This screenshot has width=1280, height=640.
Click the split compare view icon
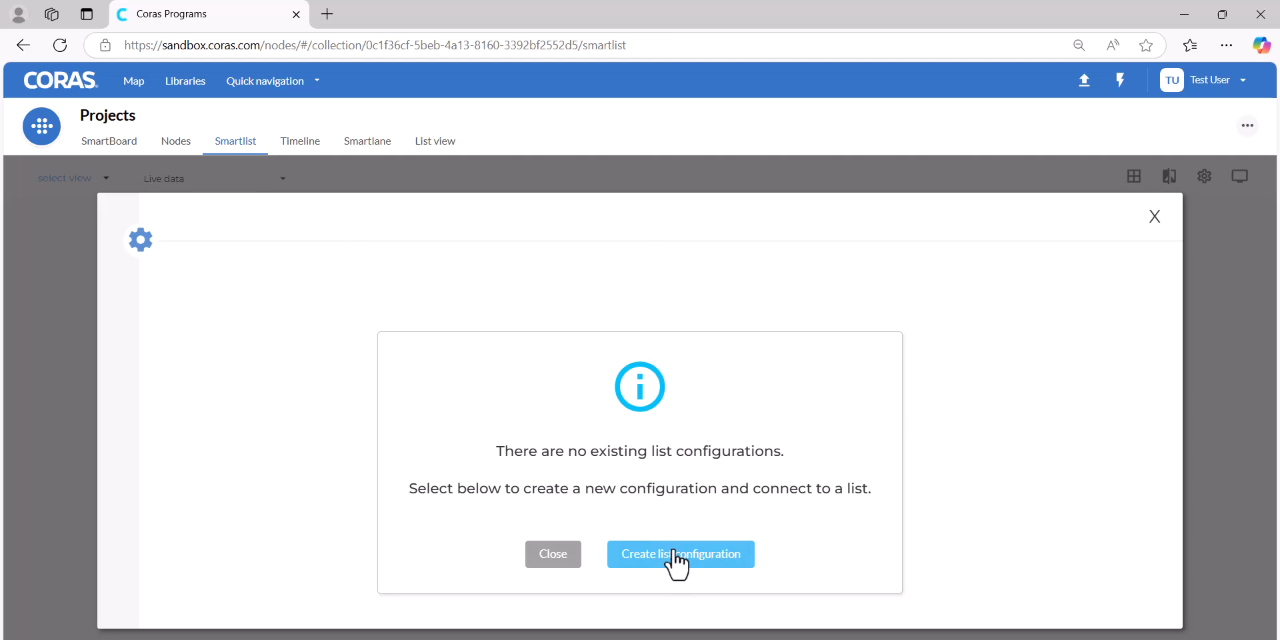coord(1169,176)
